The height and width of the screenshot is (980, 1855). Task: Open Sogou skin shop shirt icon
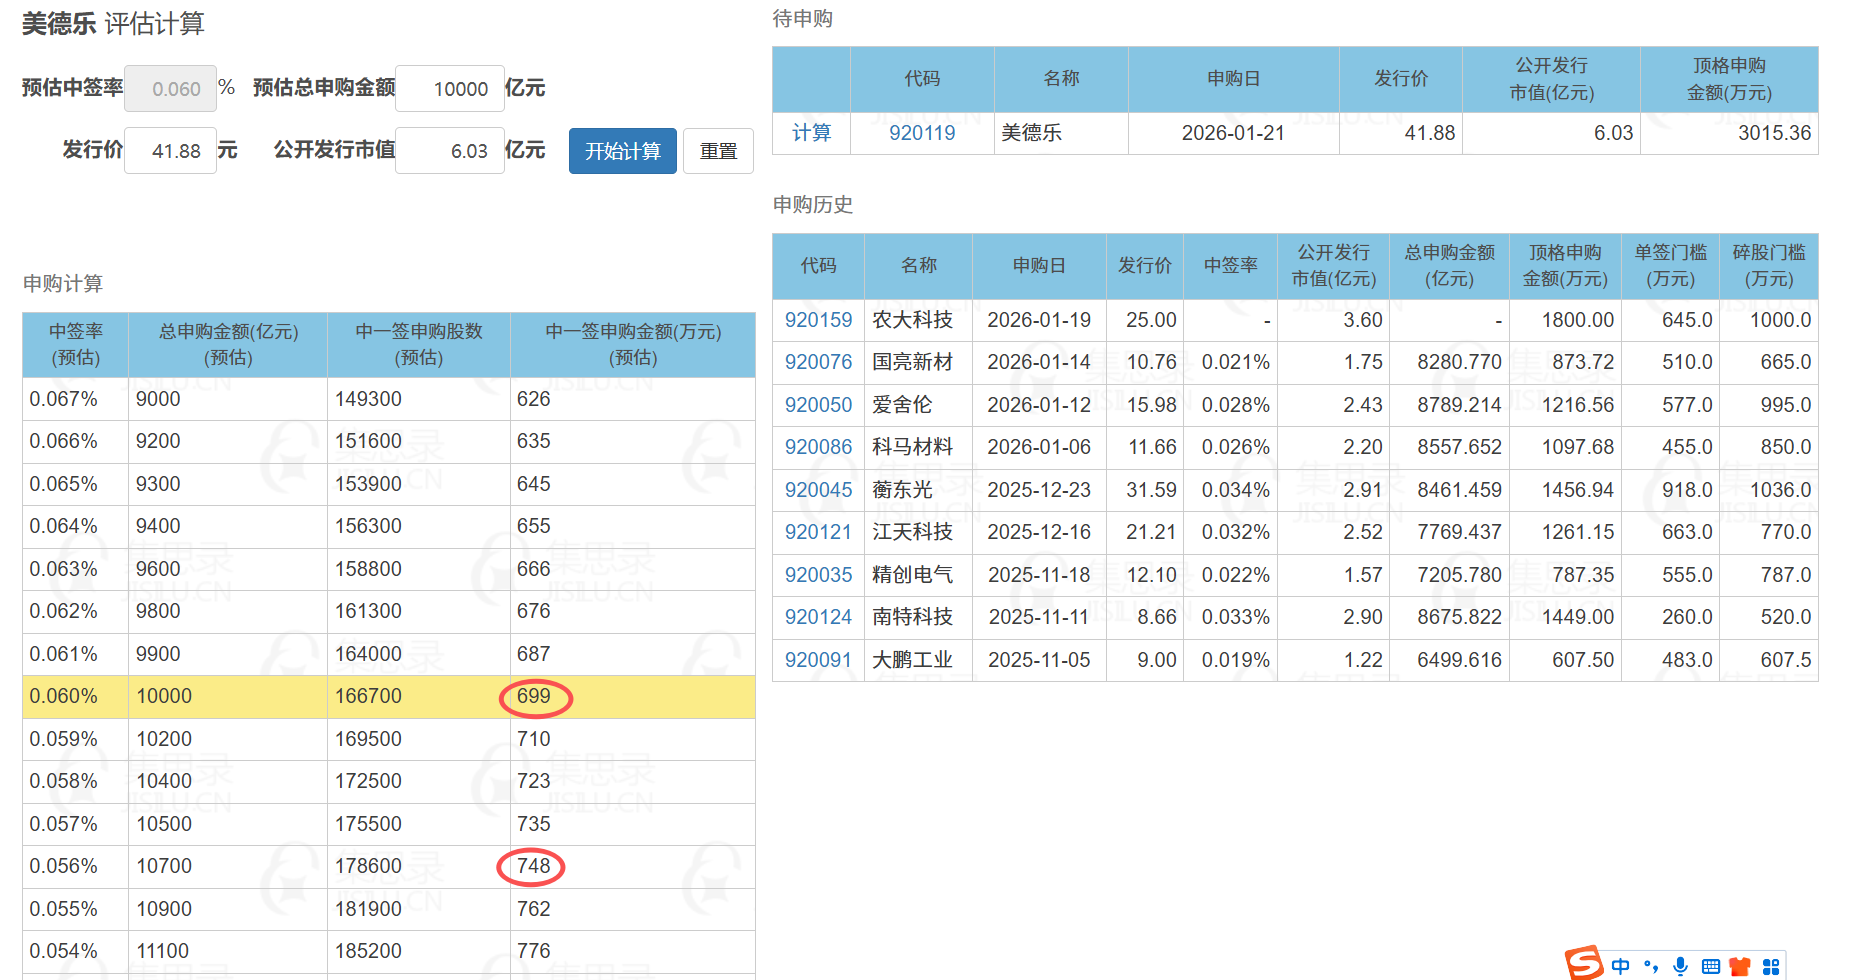1741,966
